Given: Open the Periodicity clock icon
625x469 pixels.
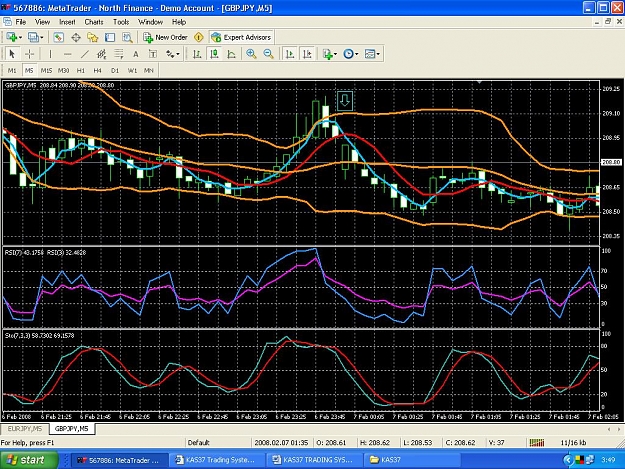Looking at the screenshot, I should [348, 54].
